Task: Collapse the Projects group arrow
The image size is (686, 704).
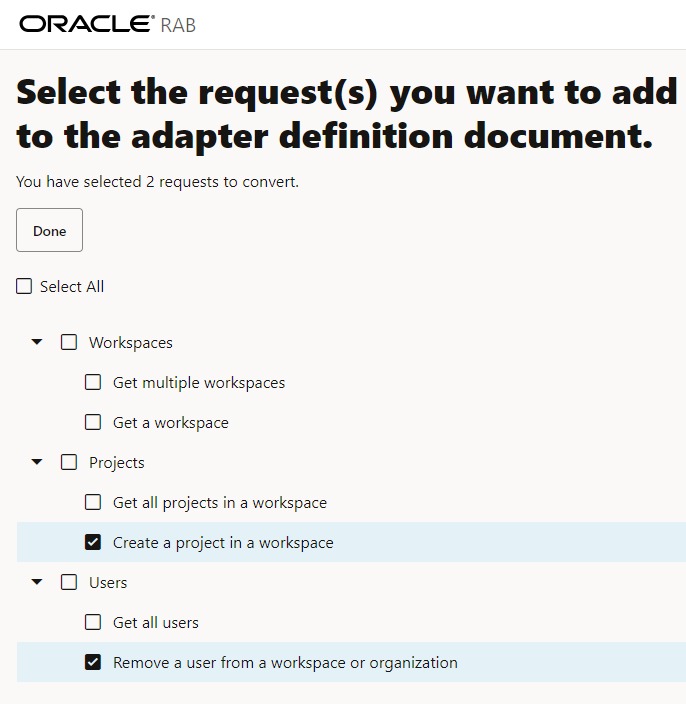Action: point(37,462)
